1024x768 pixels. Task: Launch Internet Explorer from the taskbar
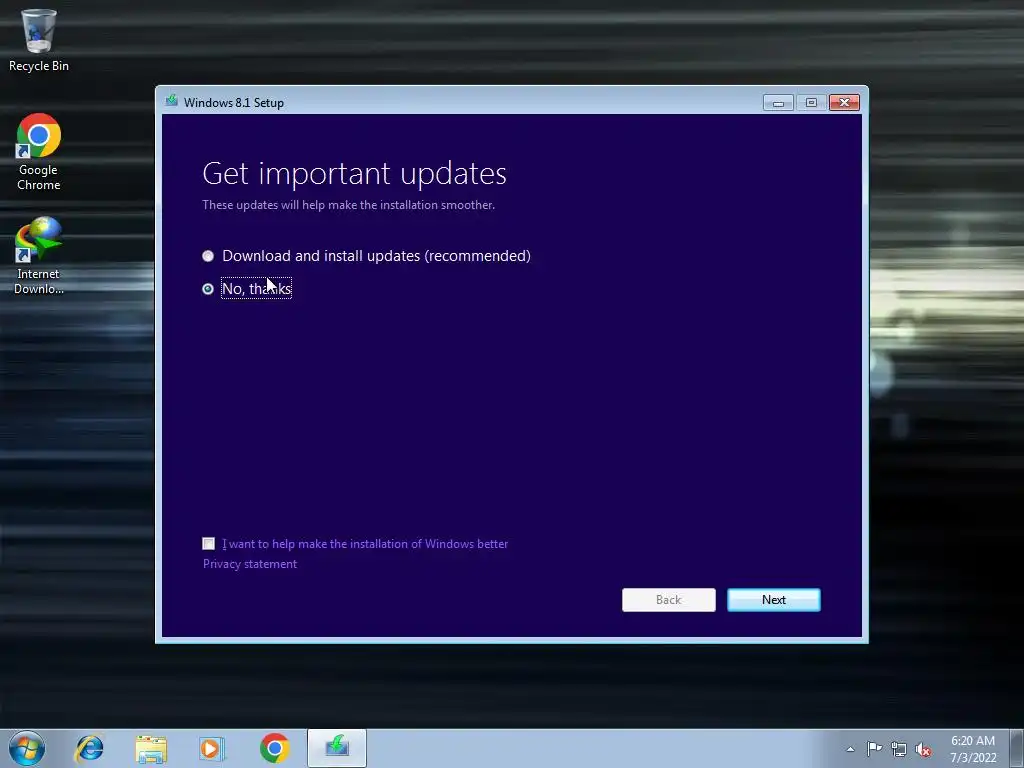pyautogui.click(x=89, y=748)
